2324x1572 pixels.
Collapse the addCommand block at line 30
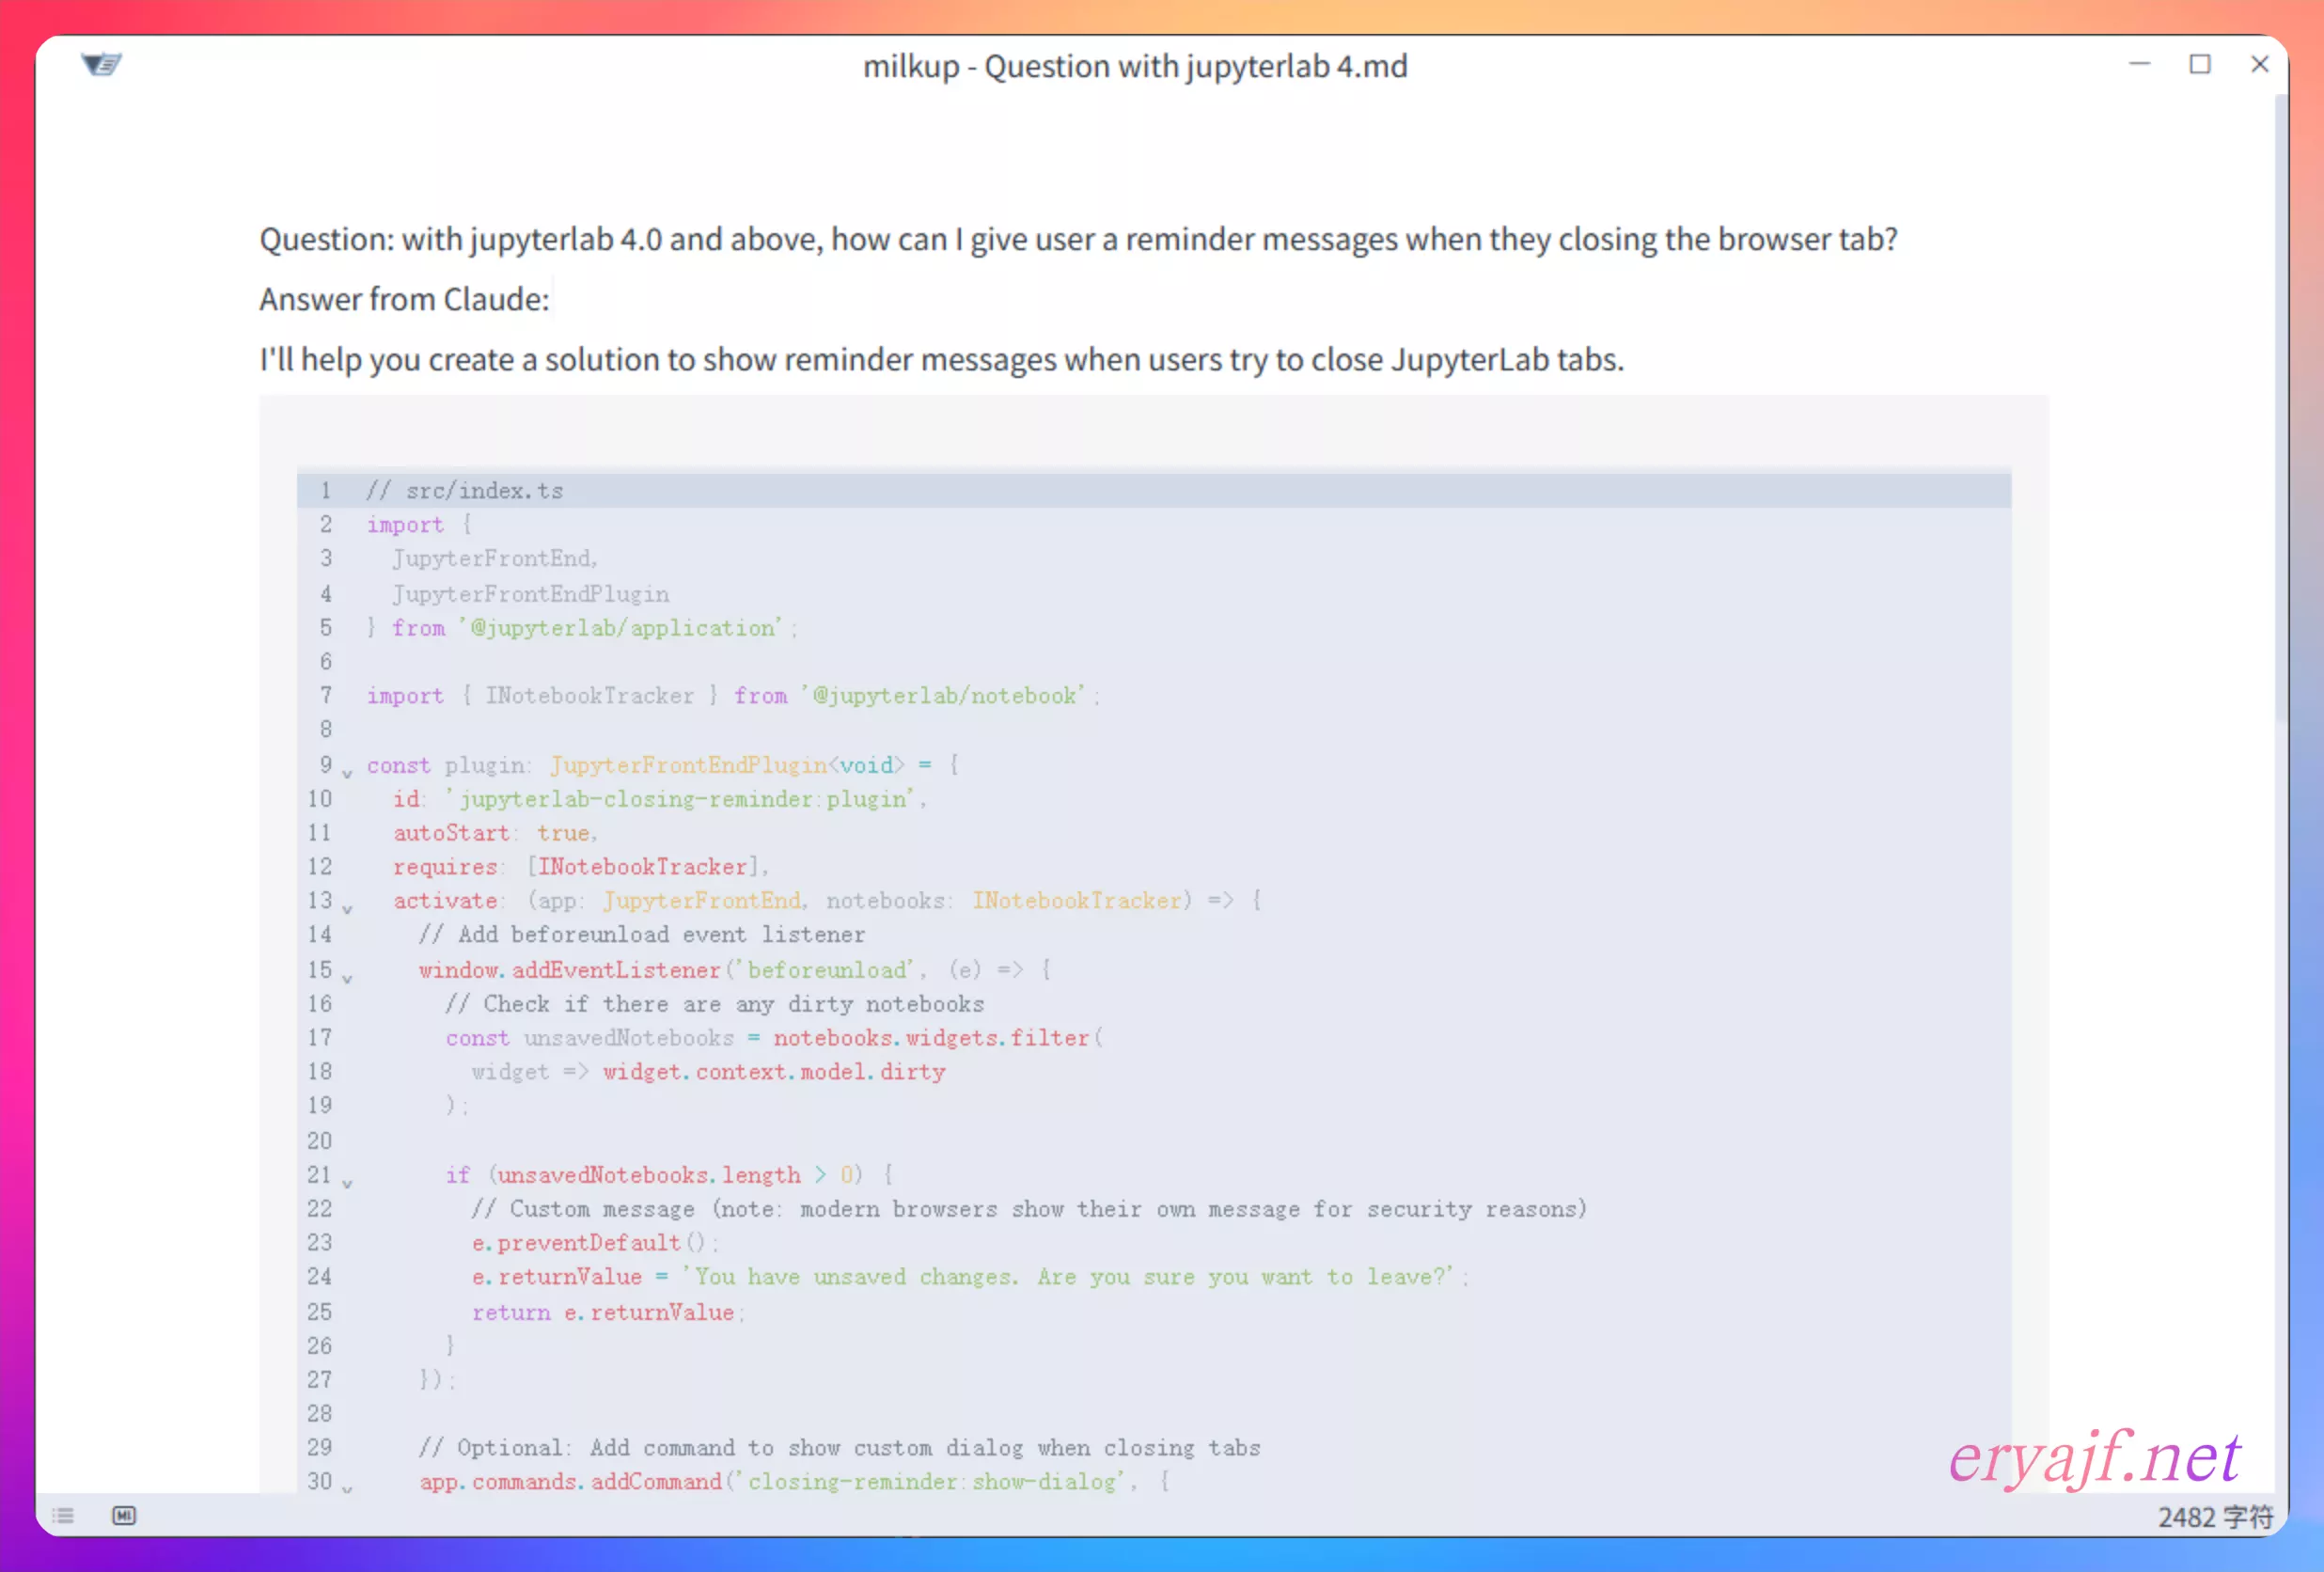(x=347, y=1489)
